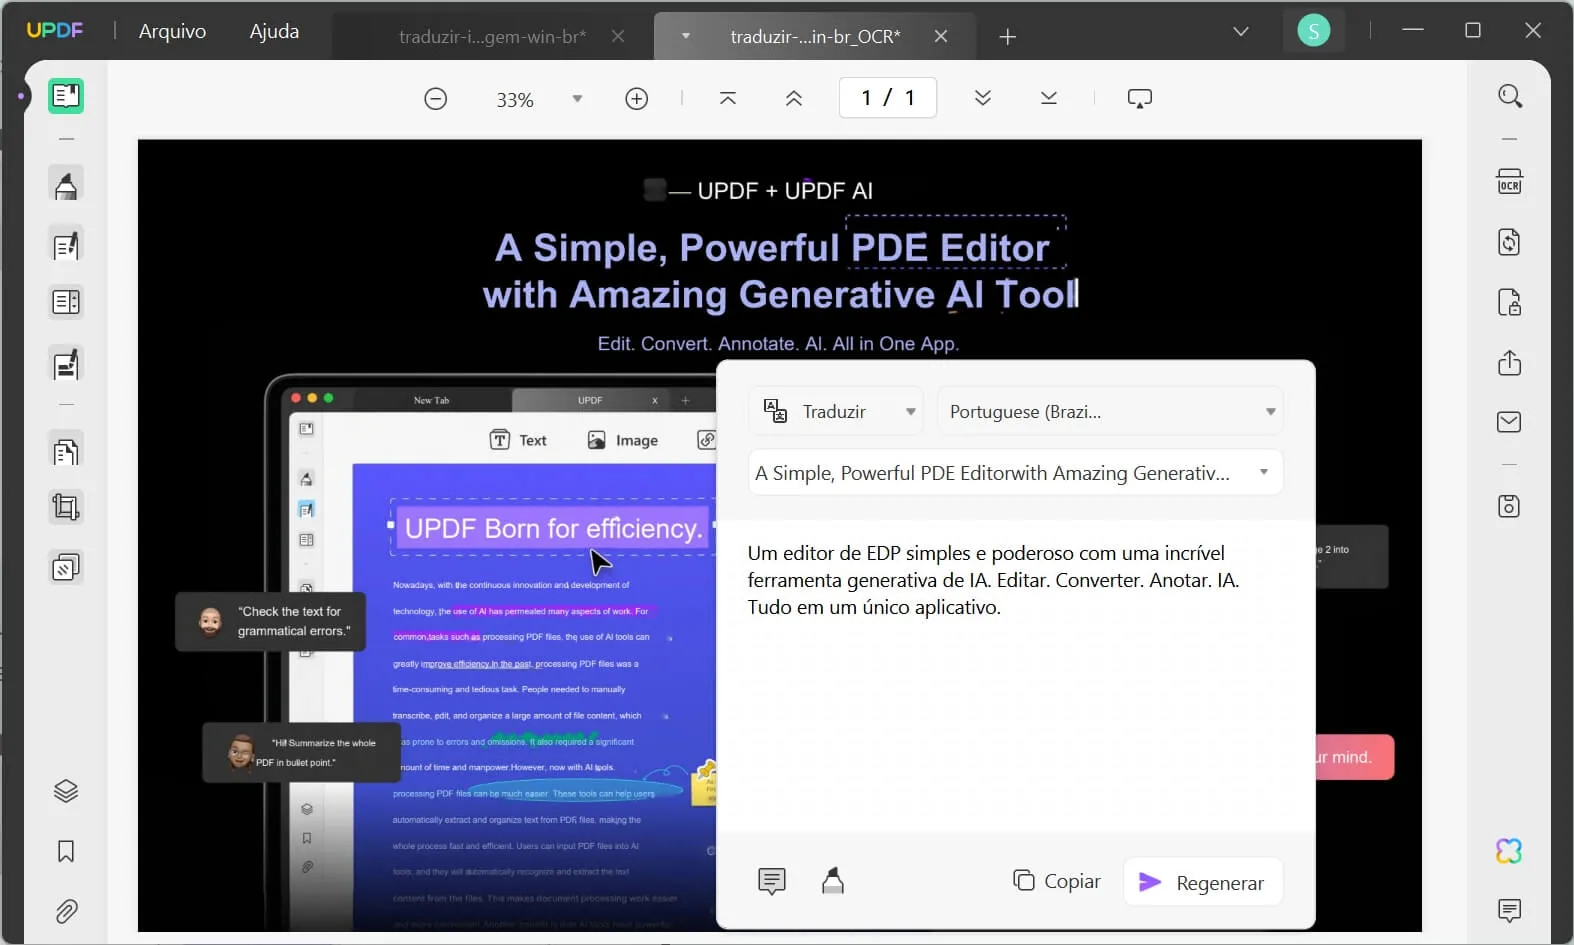Open the Portuguese (Brazil) language dropdown

[x=1269, y=412]
